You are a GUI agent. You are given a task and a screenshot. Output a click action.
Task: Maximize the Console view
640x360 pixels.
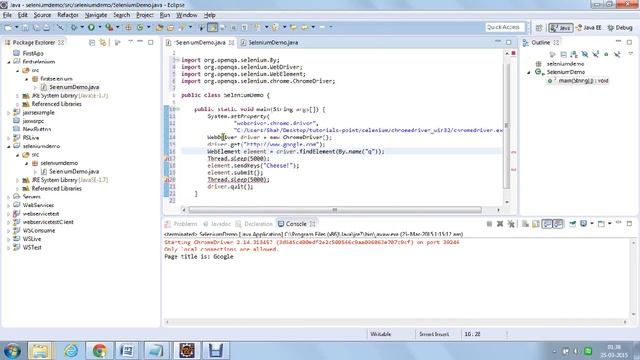(629, 224)
